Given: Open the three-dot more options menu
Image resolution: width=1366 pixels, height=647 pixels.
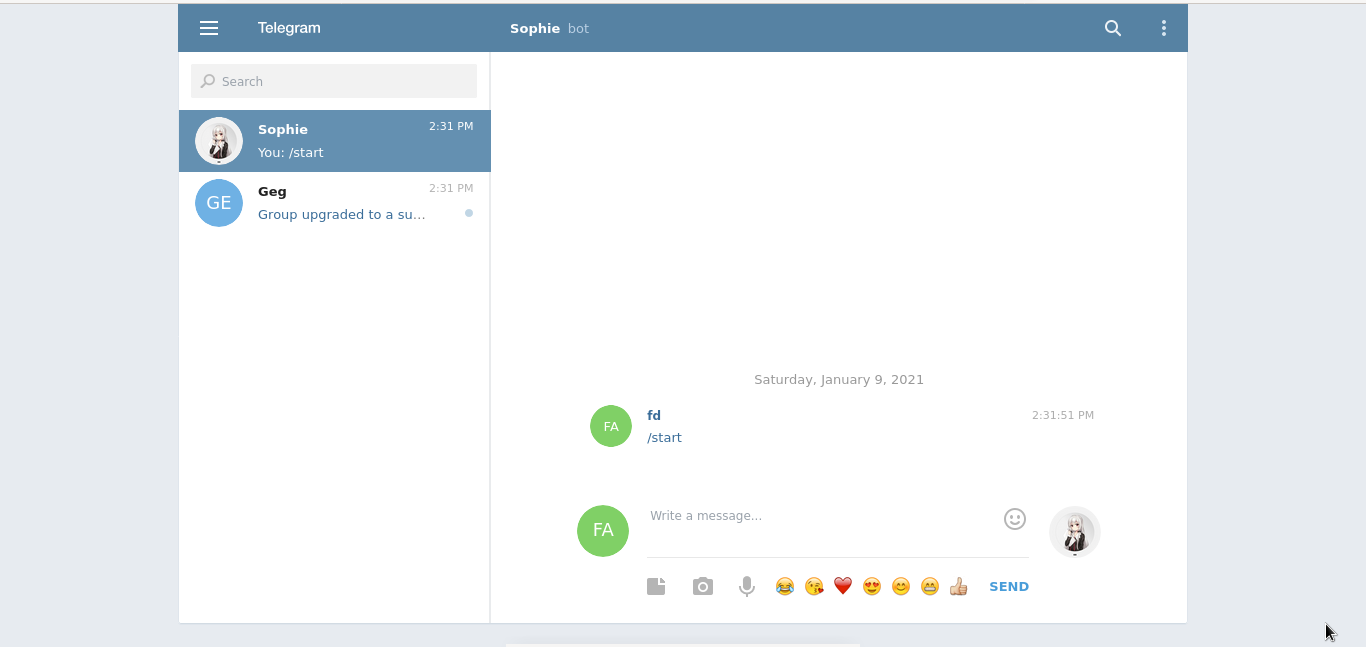Looking at the screenshot, I should coord(1164,28).
